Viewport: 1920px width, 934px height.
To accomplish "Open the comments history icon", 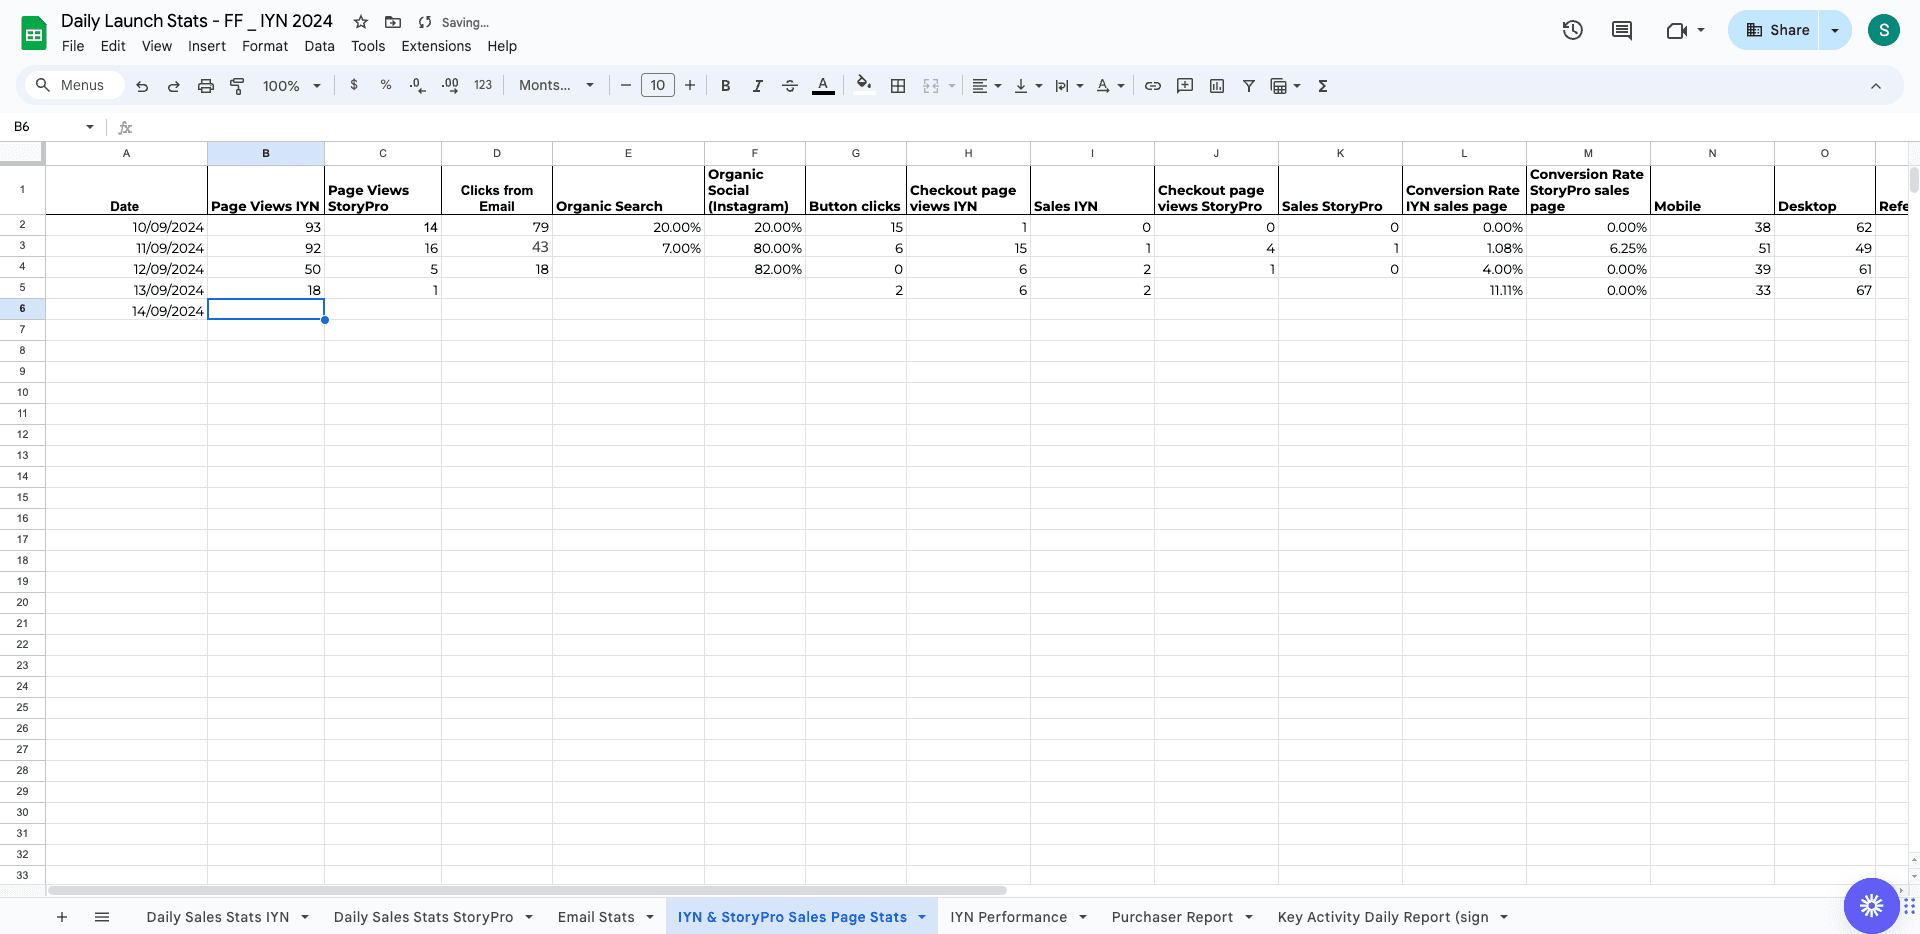I will click(x=1622, y=30).
